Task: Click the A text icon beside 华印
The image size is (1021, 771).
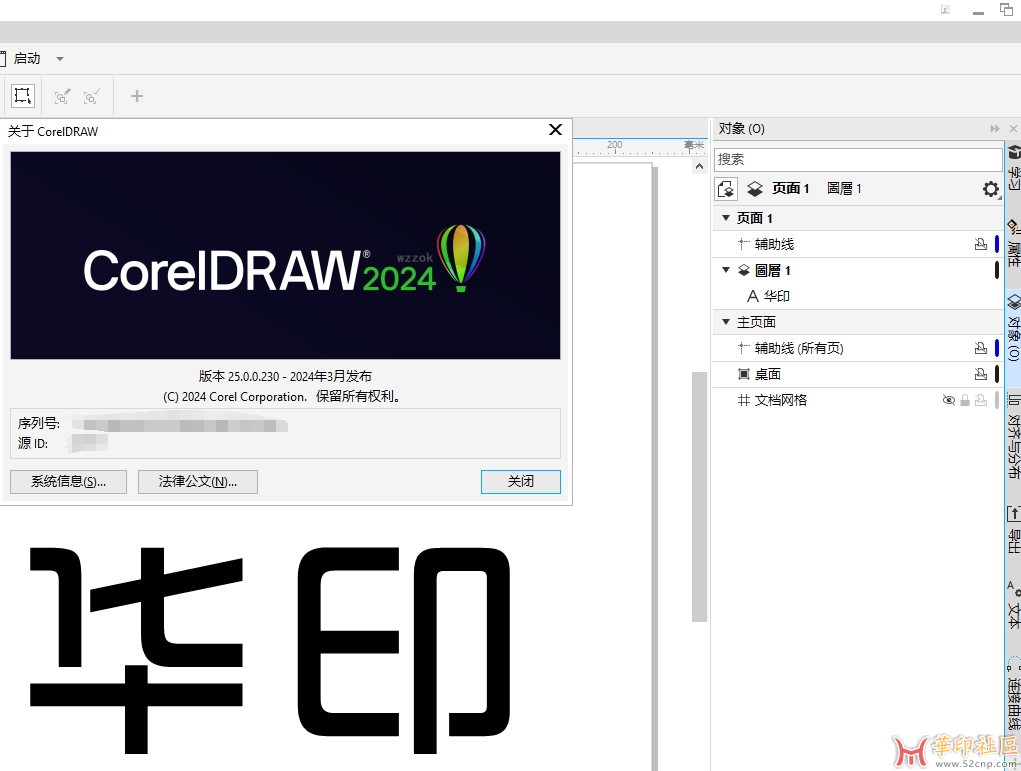Action: (x=753, y=296)
